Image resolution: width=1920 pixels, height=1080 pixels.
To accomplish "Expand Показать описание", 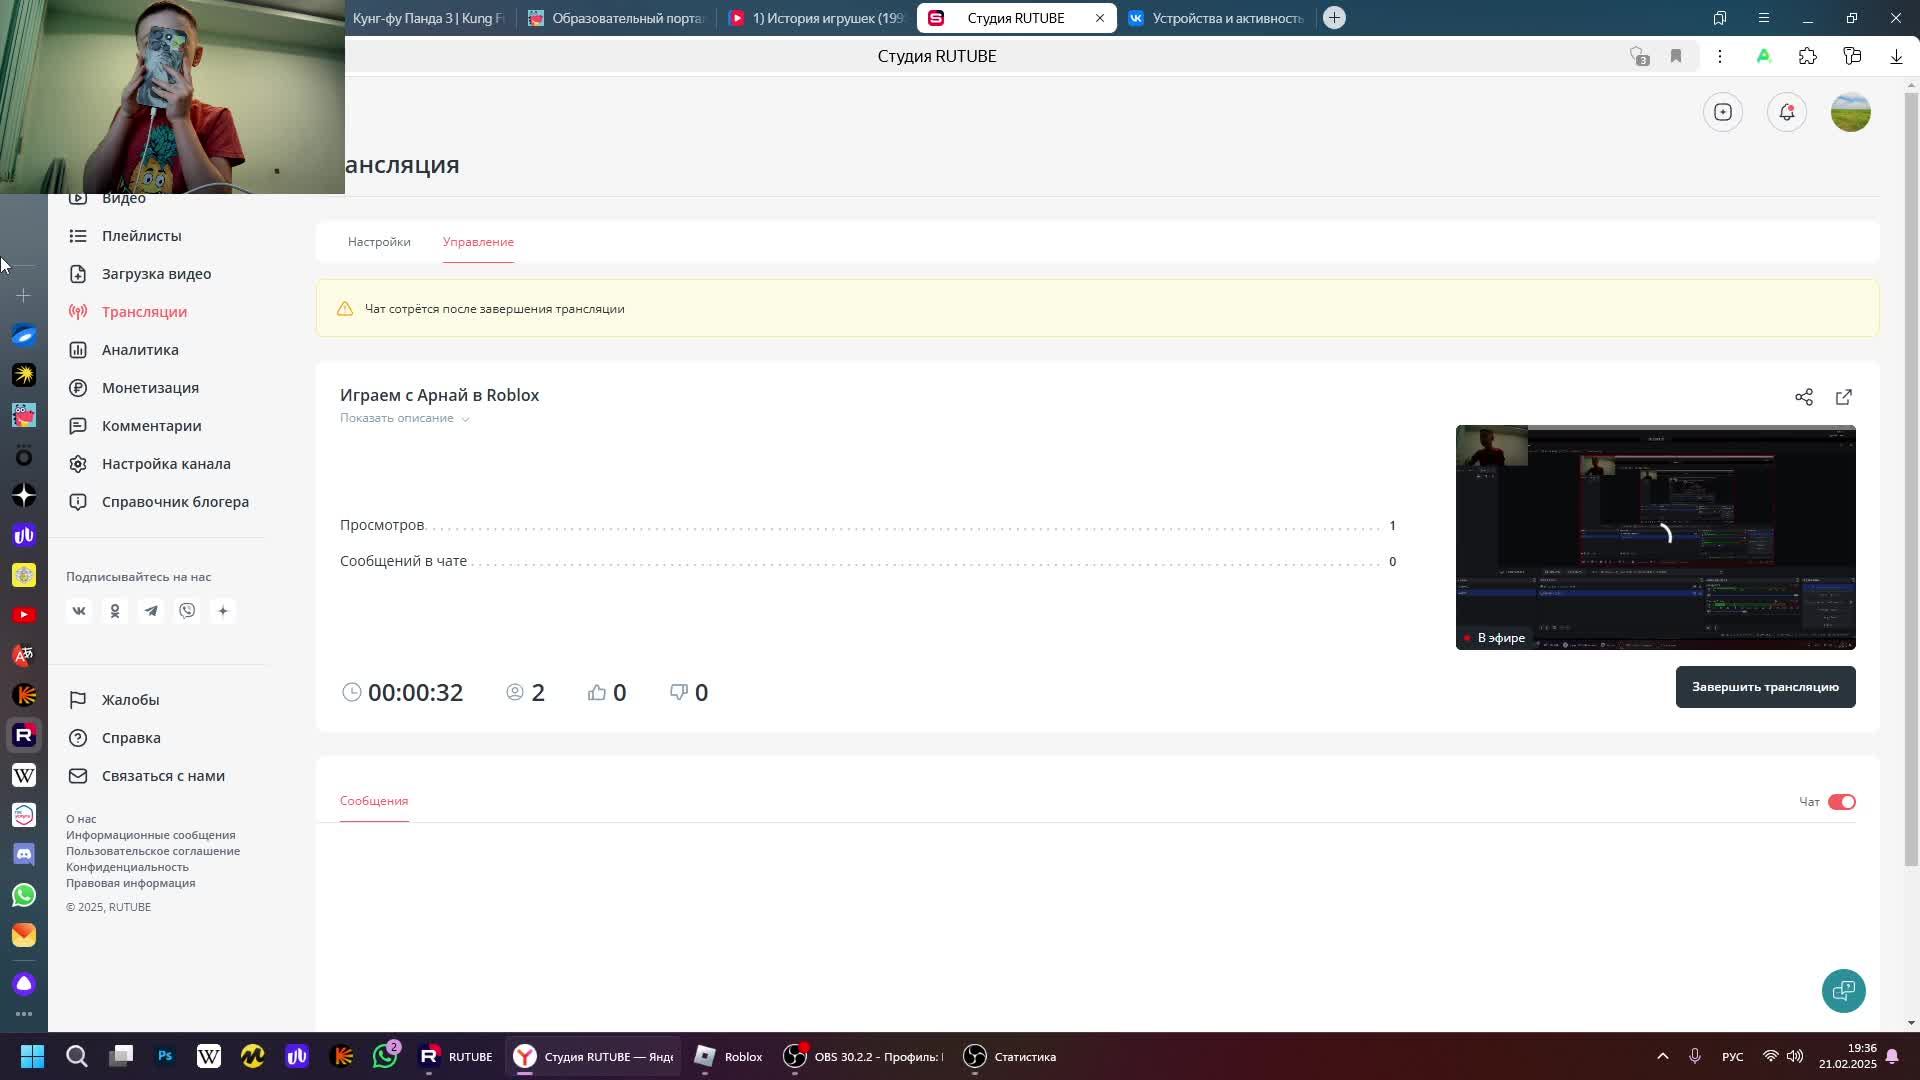I will click(404, 418).
